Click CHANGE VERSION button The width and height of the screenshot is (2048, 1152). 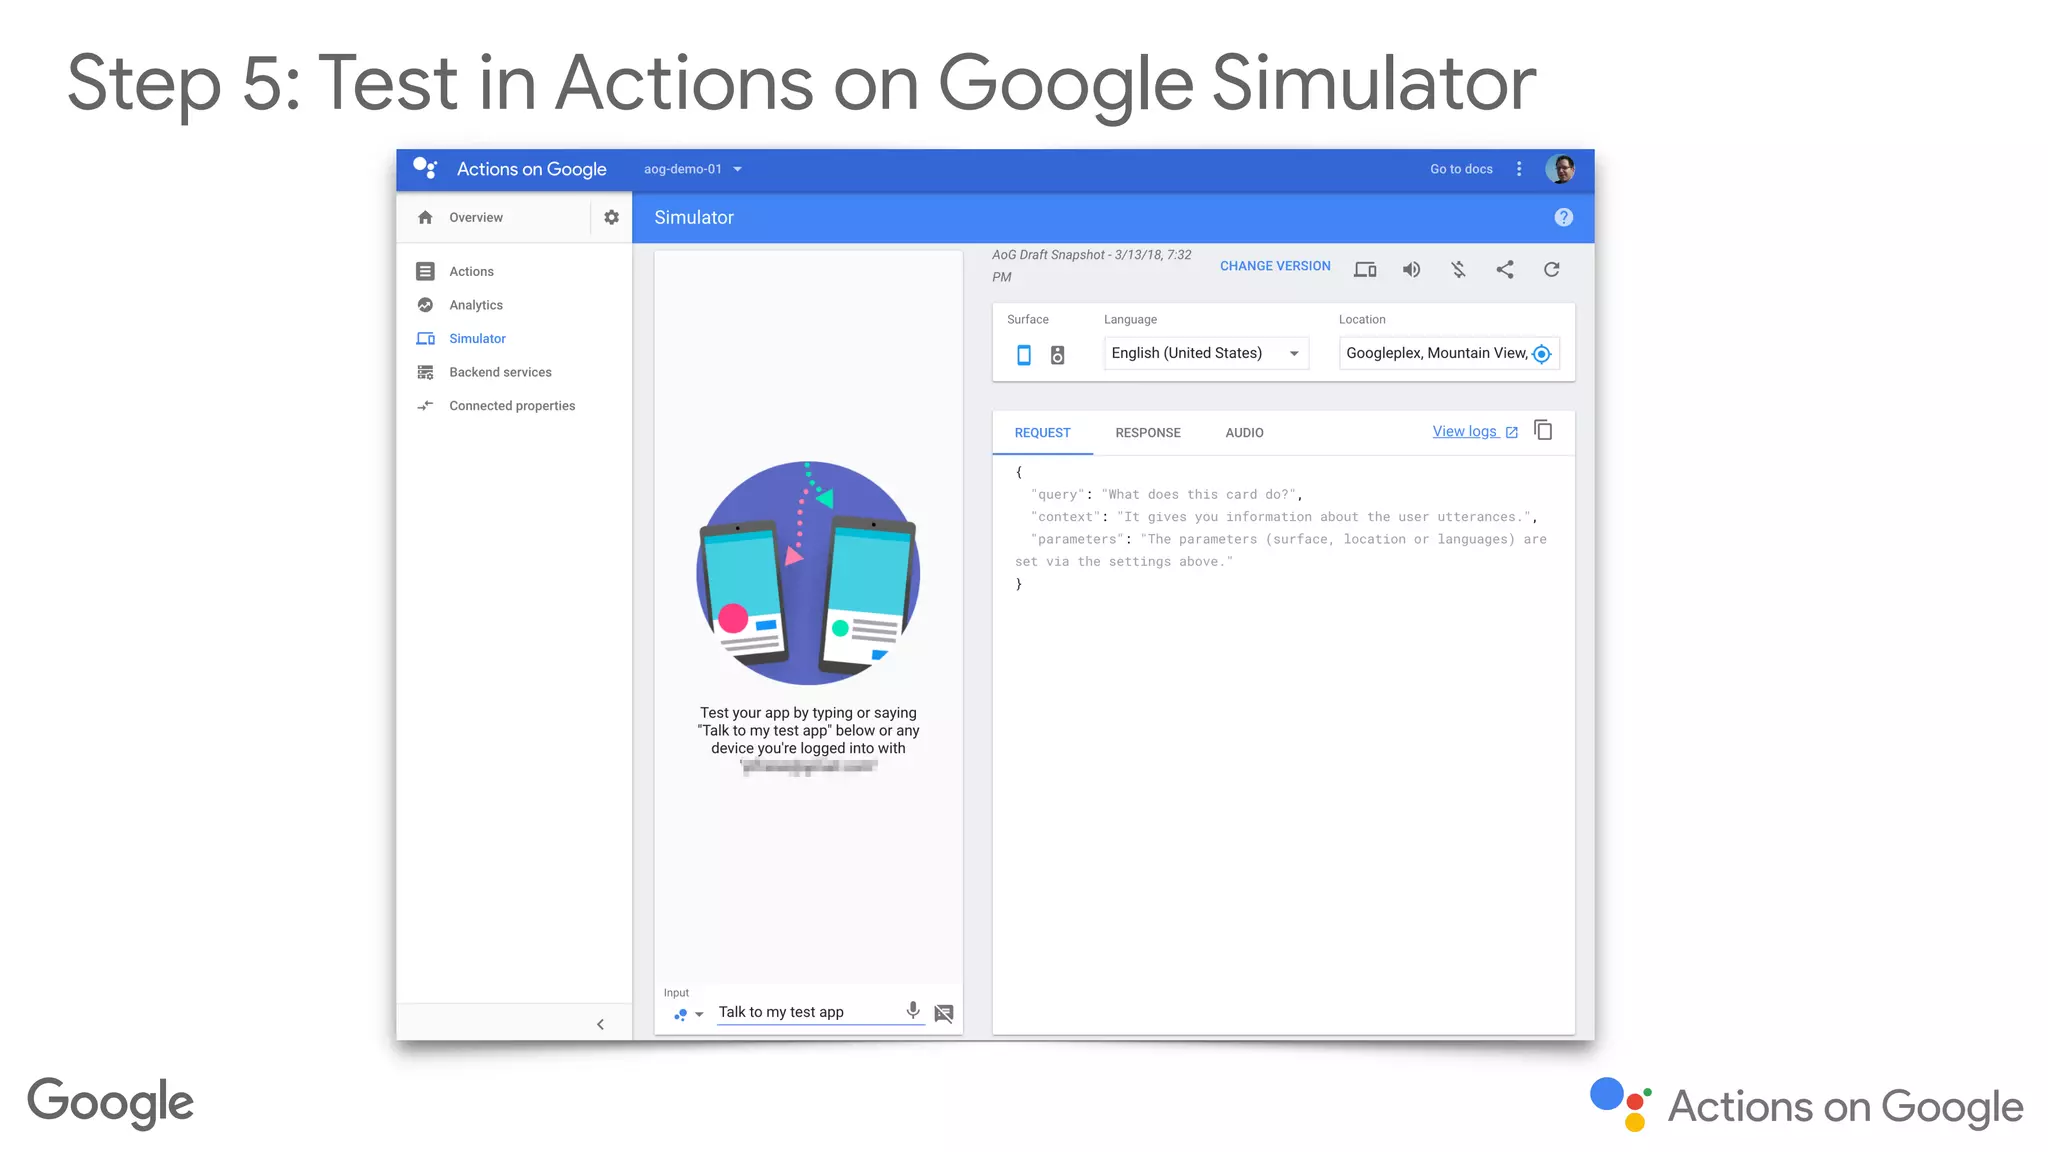click(x=1275, y=266)
